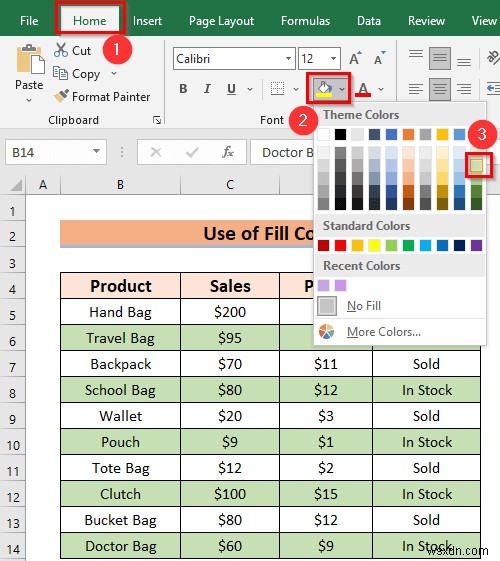Expand the Copy dropdown arrow
The height and width of the screenshot is (561, 500).
(114, 74)
